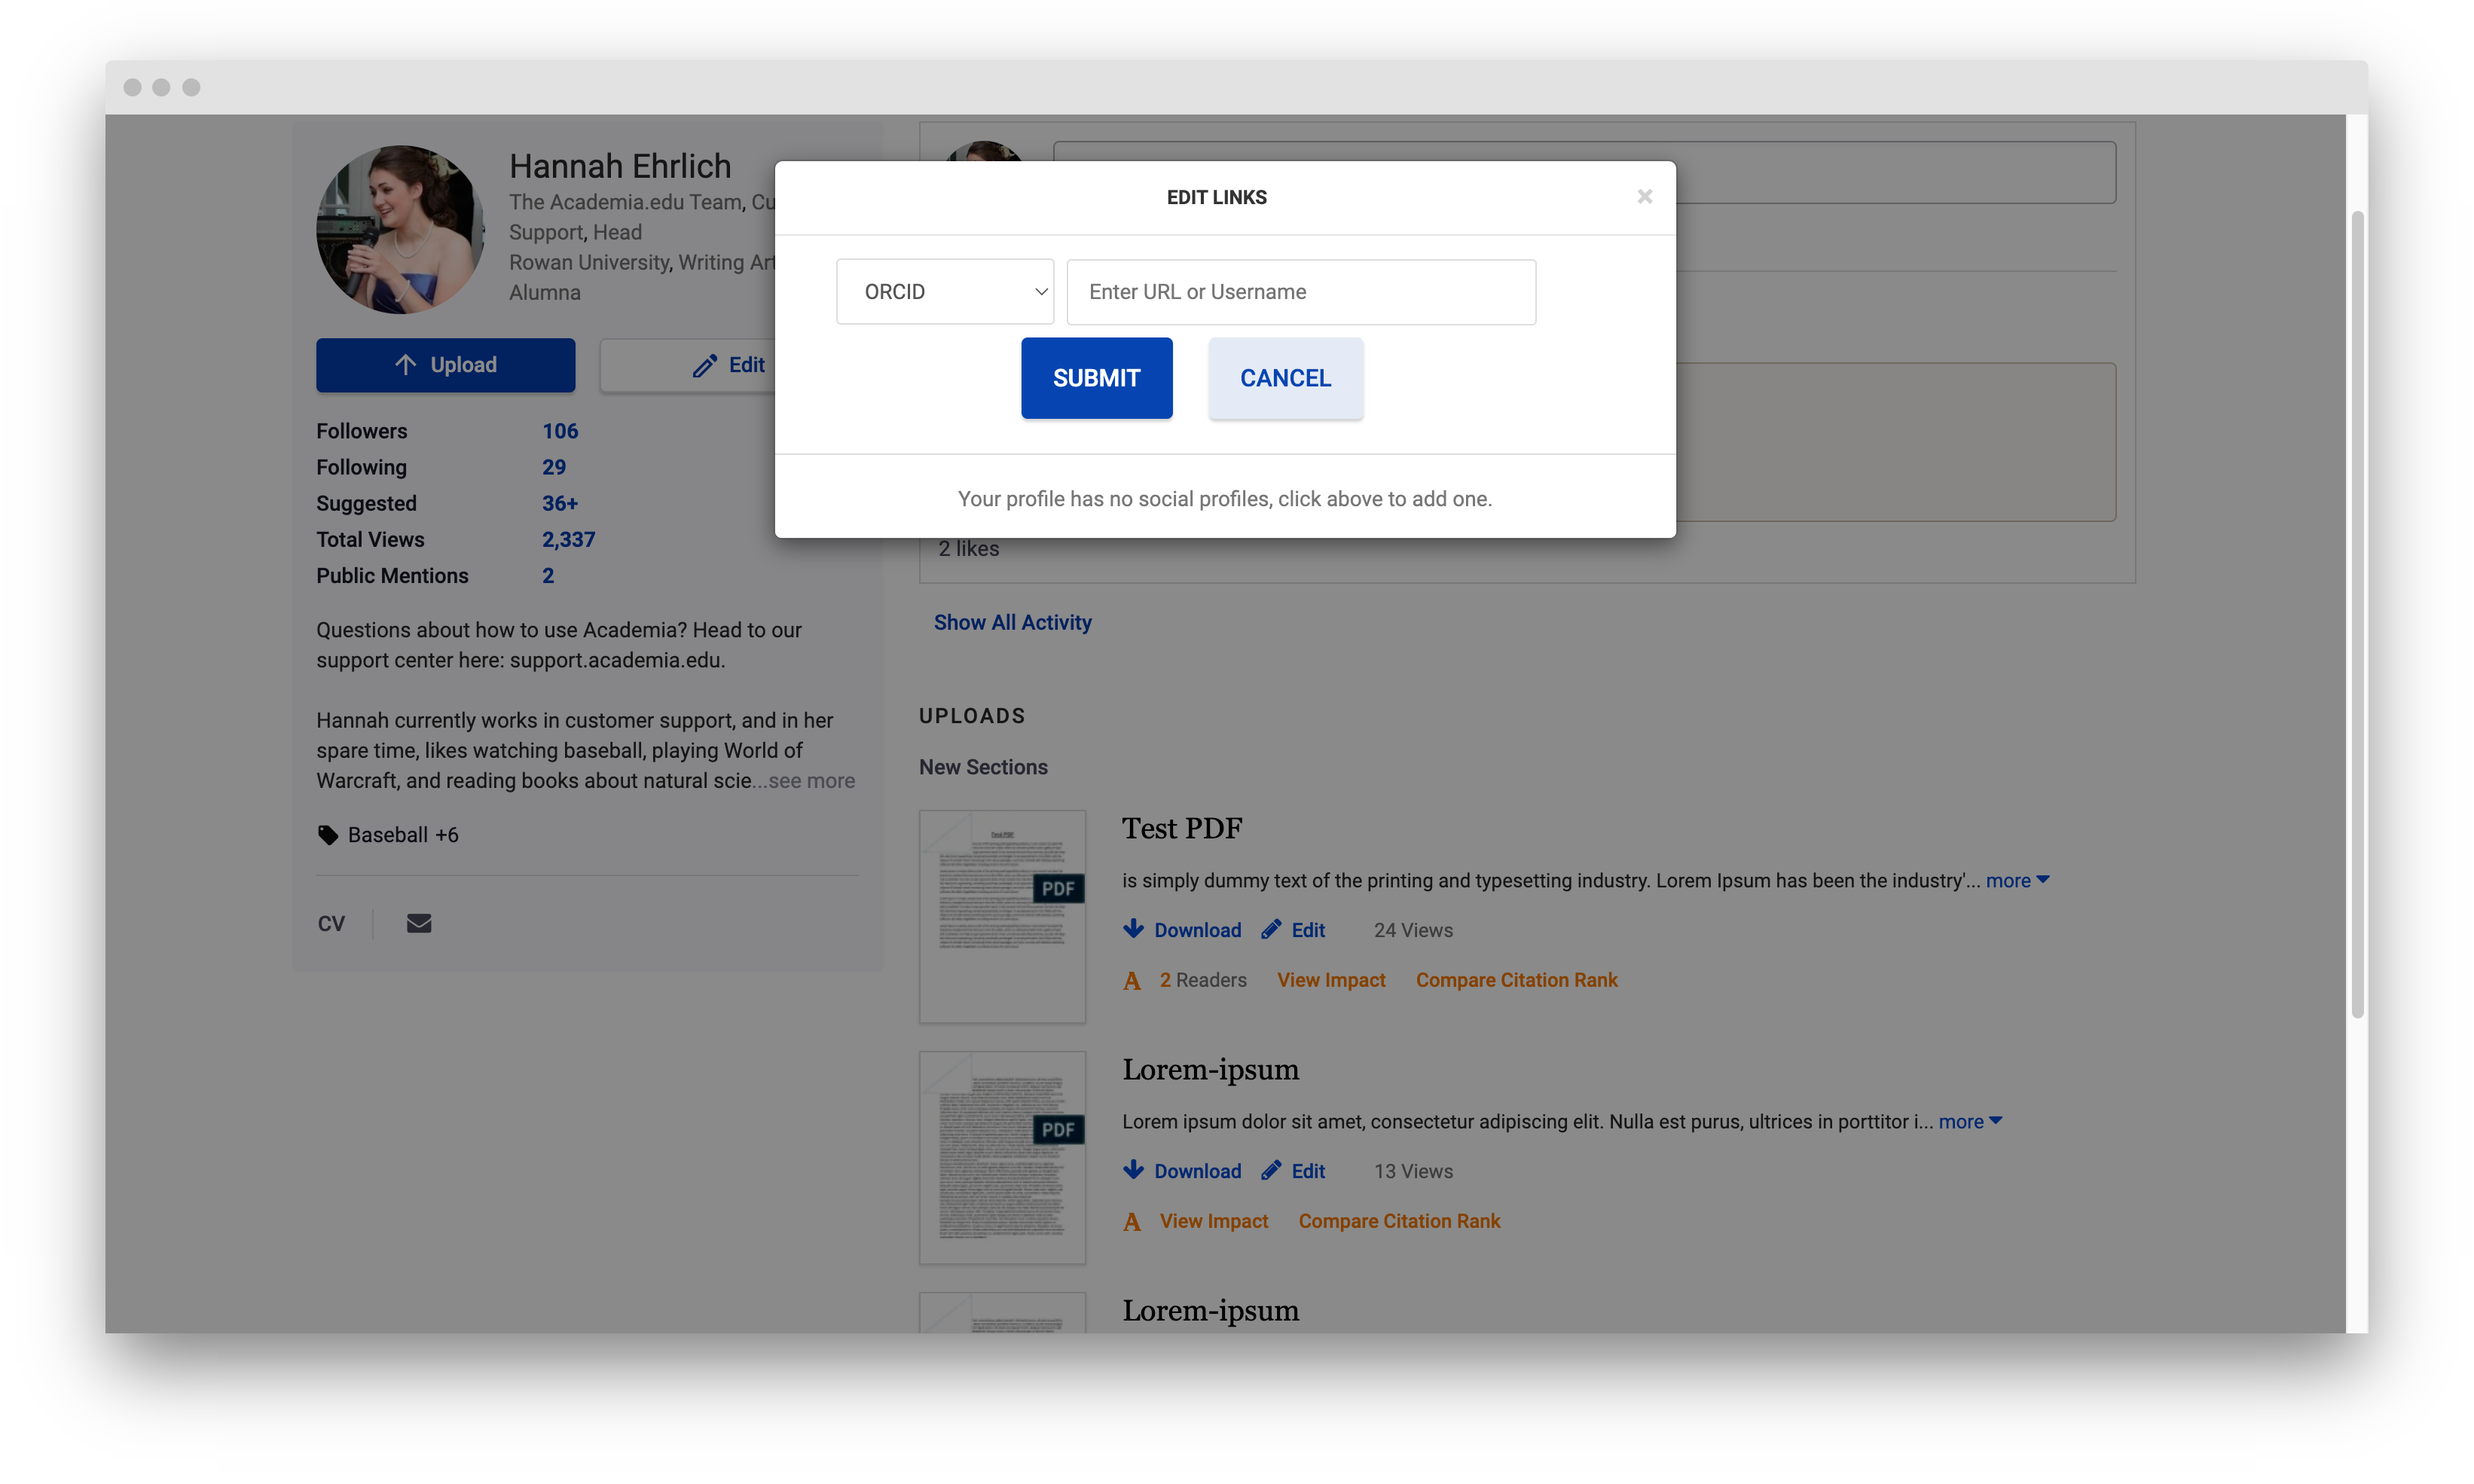The height and width of the screenshot is (1484, 2474).
Task: Click the CANCEL button in Edit Links
Action: click(x=1285, y=378)
